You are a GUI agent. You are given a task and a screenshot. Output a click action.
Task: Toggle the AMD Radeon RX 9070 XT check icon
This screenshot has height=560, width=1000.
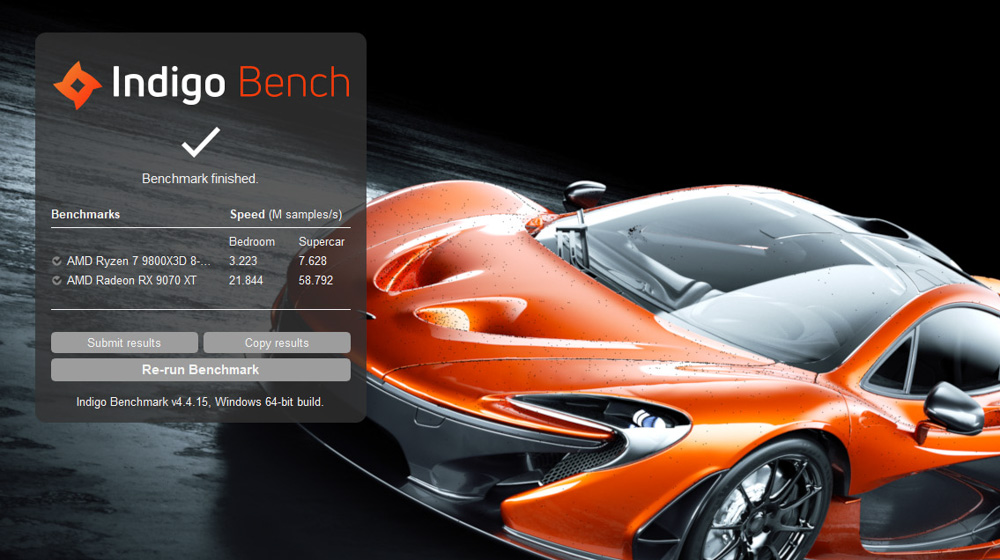57,281
